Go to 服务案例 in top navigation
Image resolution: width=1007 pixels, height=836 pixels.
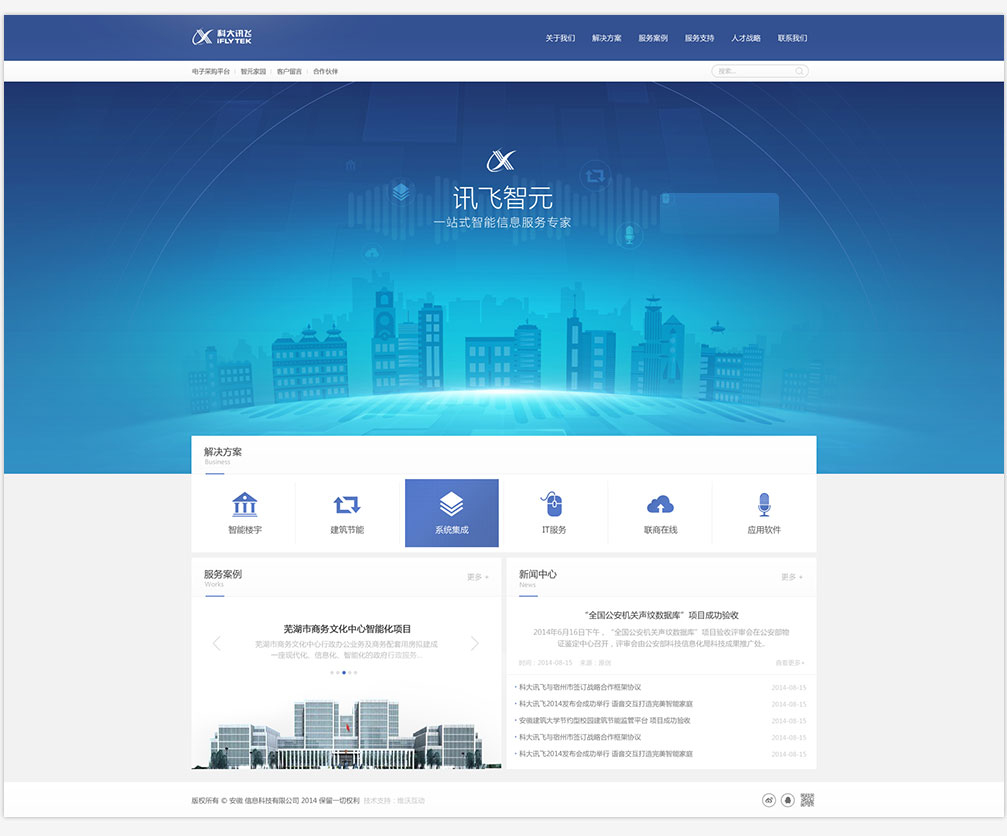[x=652, y=38]
